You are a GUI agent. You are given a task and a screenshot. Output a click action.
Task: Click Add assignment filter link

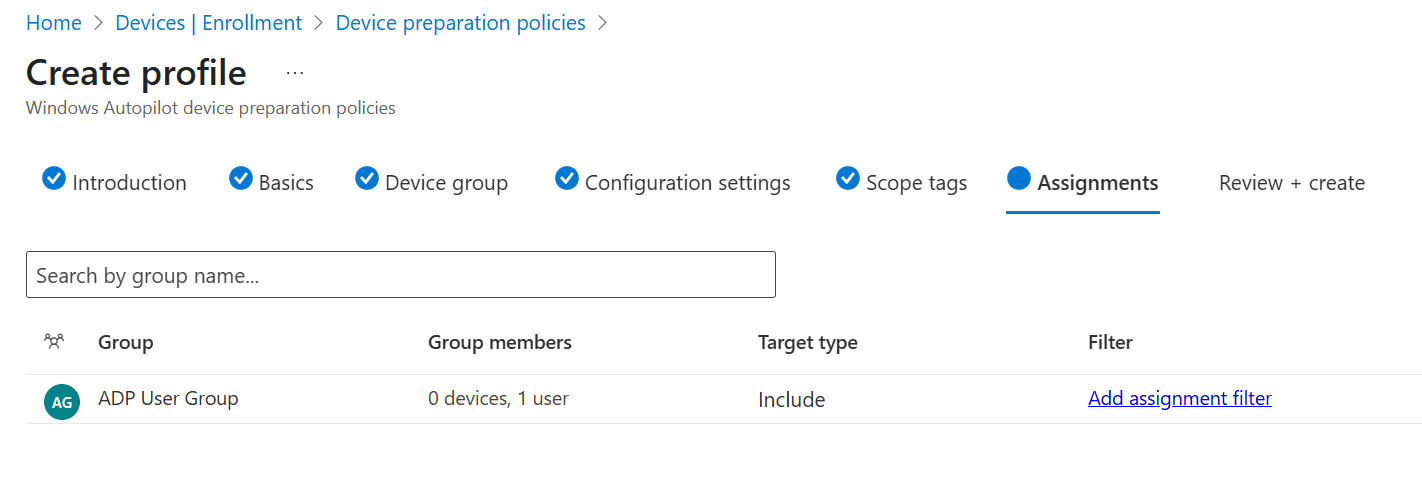point(1179,399)
